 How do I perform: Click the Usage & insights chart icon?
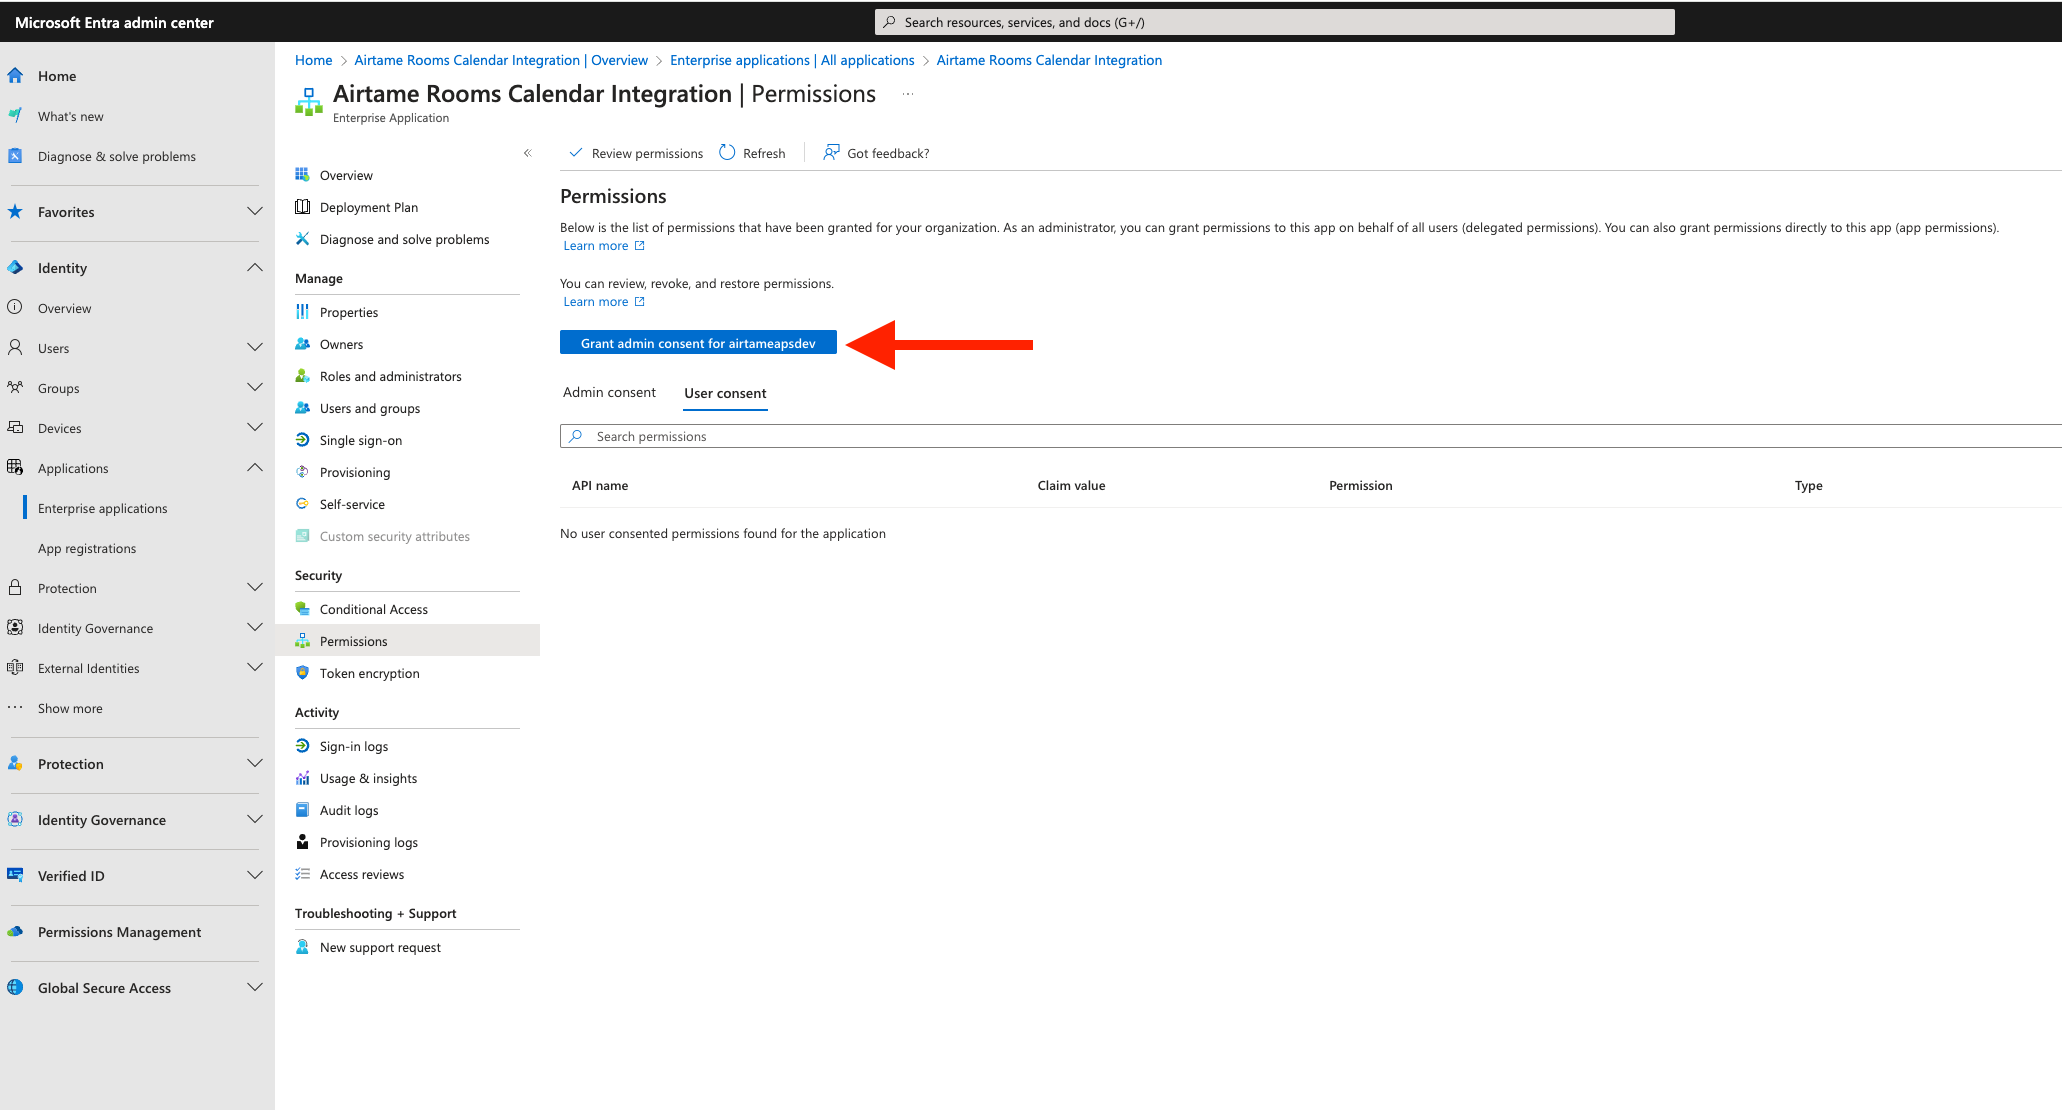point(302,778)
